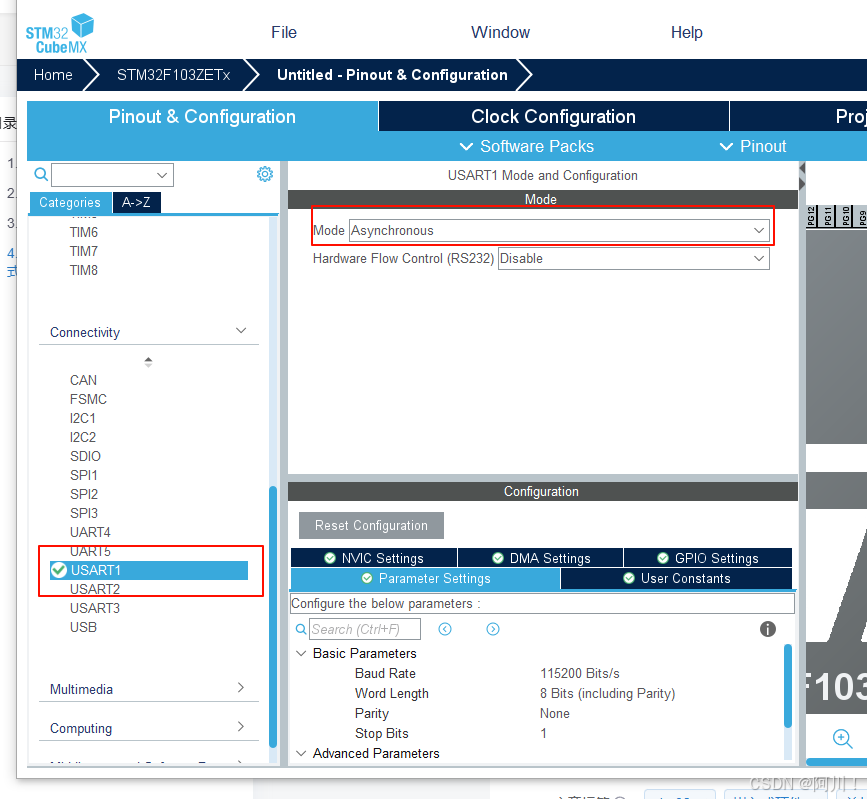Open the peripheral settings gear icon
Image resolution: width=867 pixels, height=799 pixels.
265,174
